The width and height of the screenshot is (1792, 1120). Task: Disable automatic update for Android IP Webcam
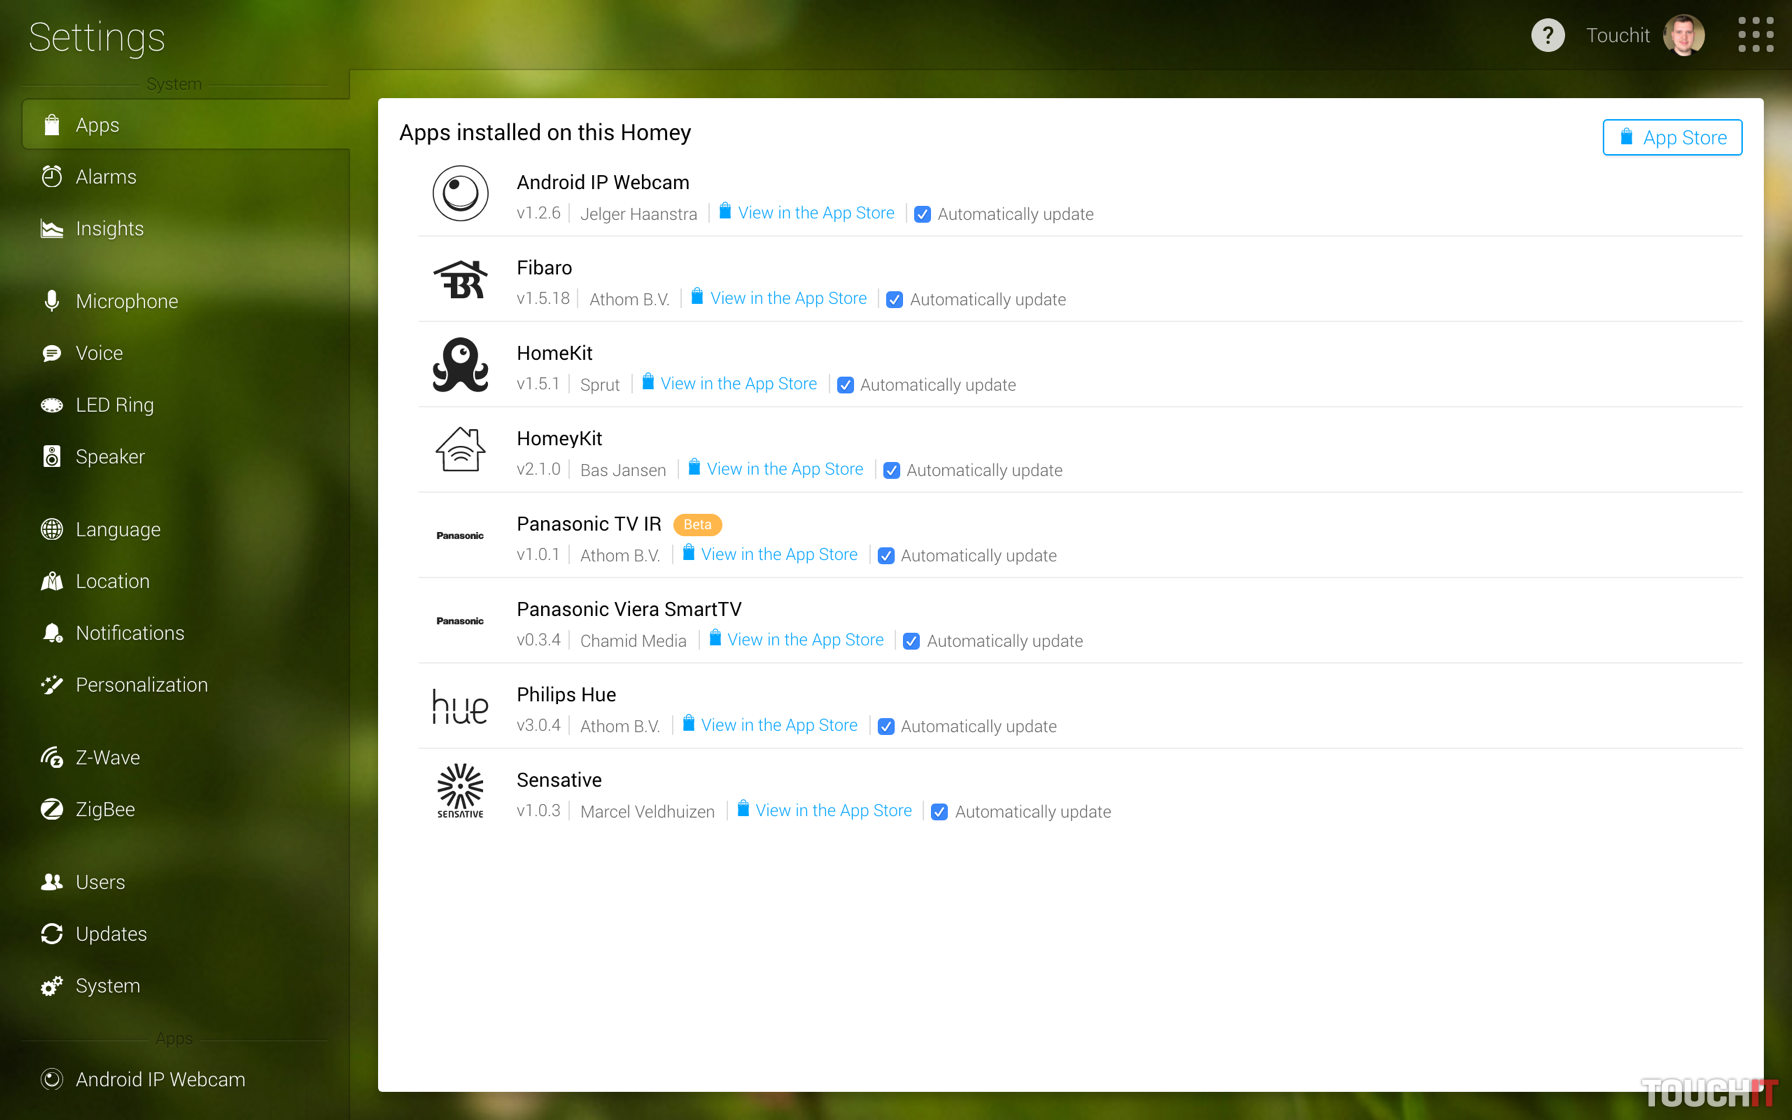pos(922,214)
